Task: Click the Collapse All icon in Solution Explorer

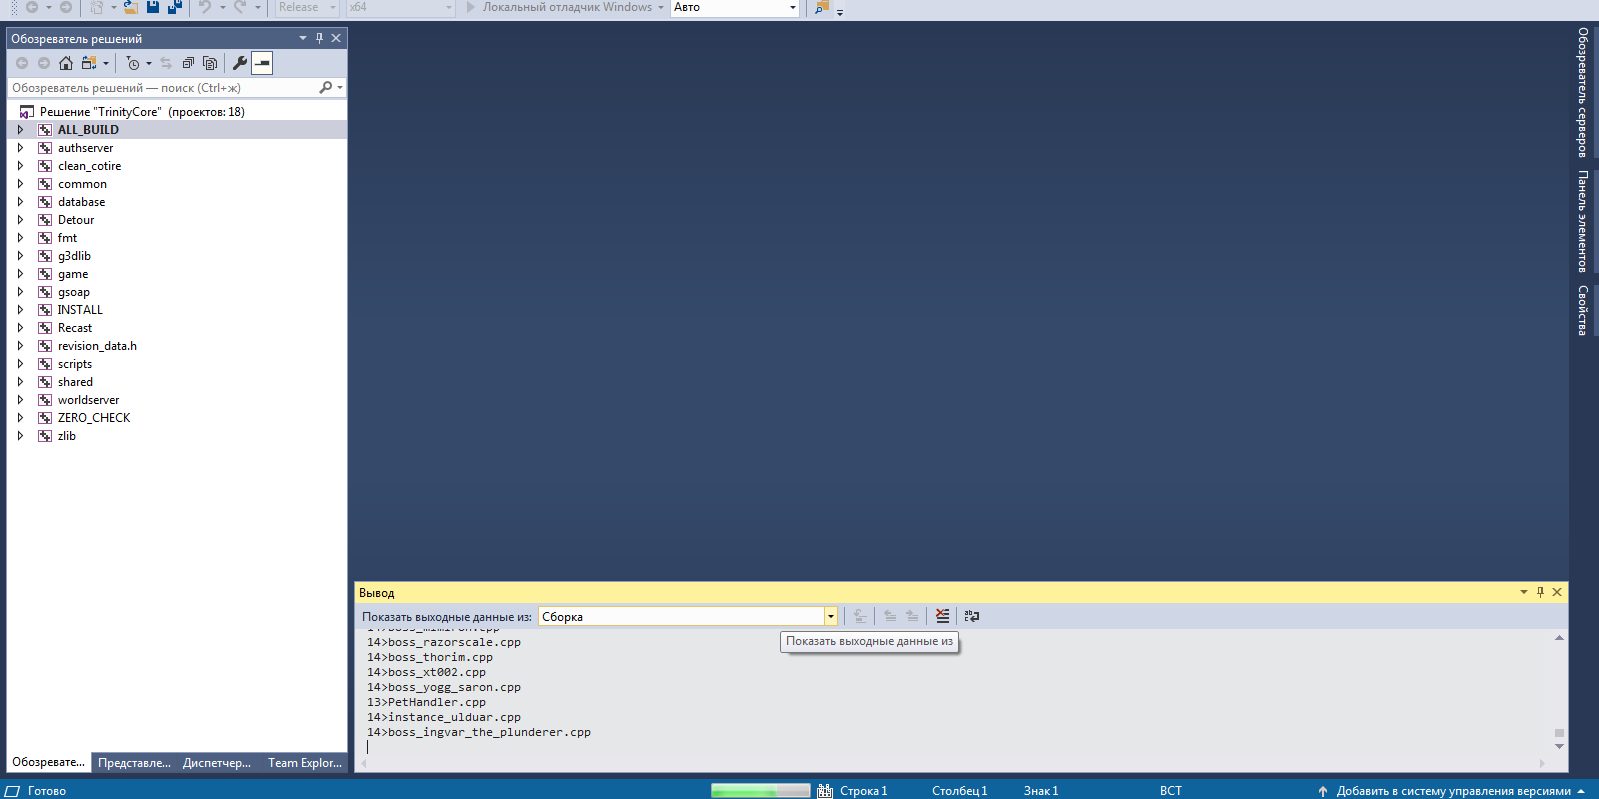Action: 188,63
